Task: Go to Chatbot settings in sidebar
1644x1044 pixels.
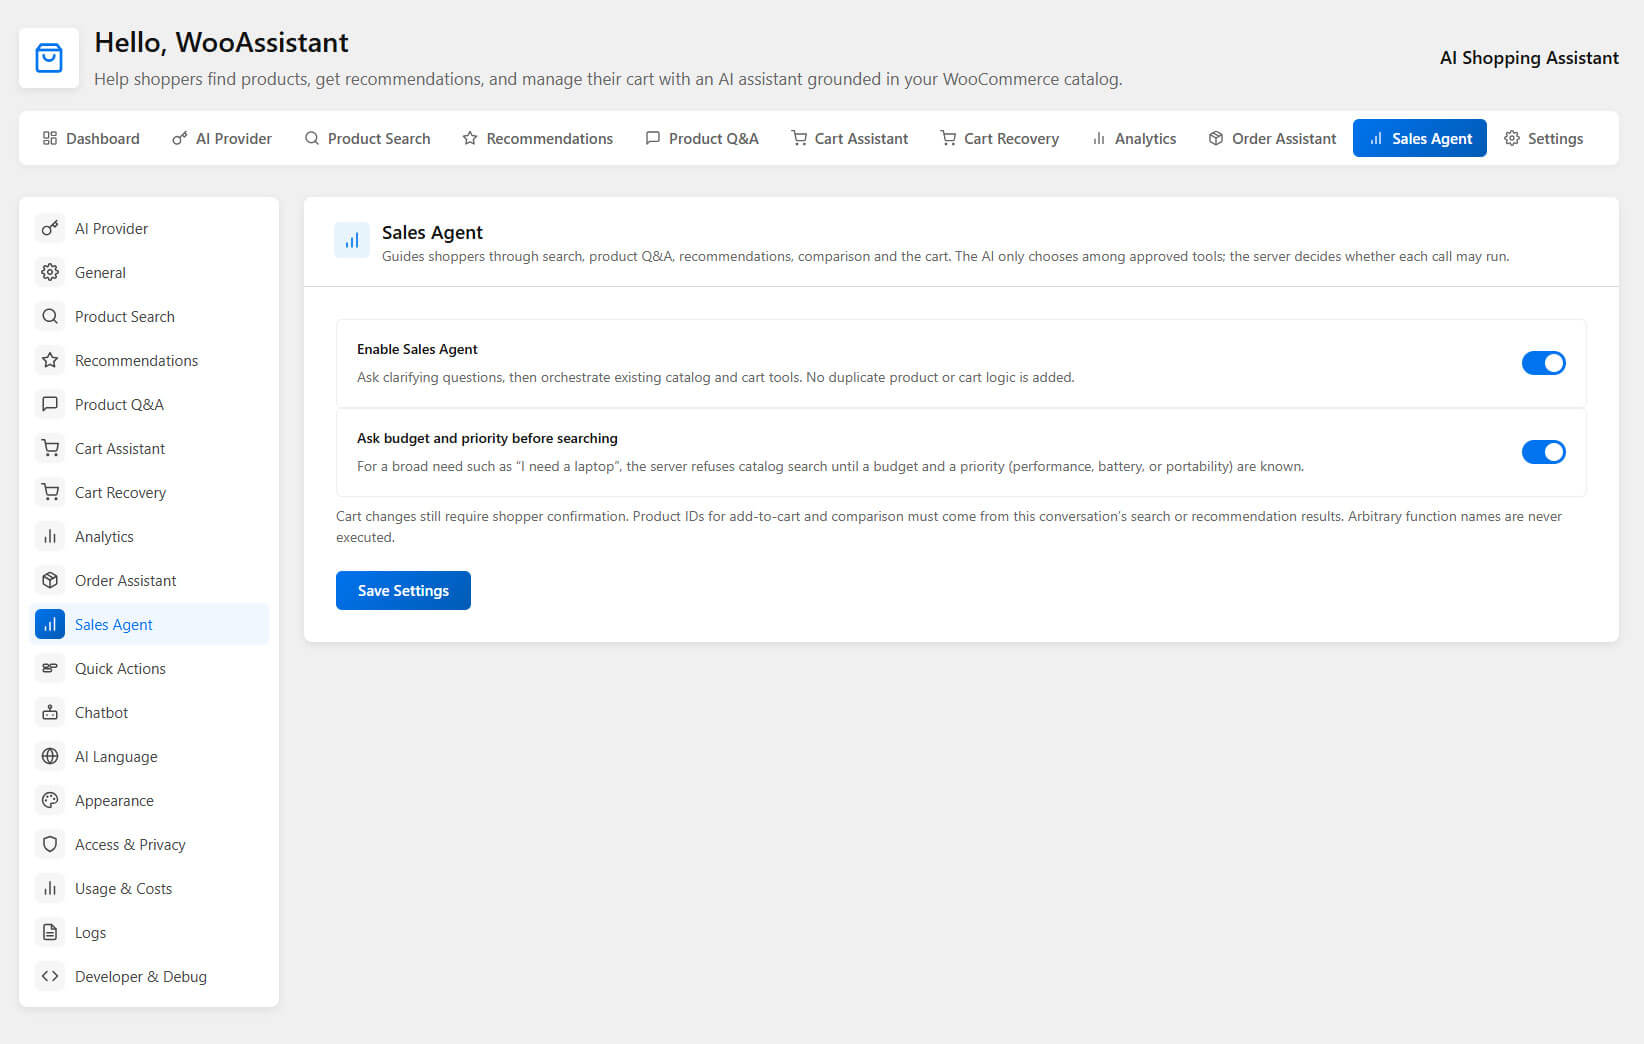Action: pyautogui.click(x=151, y=713)
